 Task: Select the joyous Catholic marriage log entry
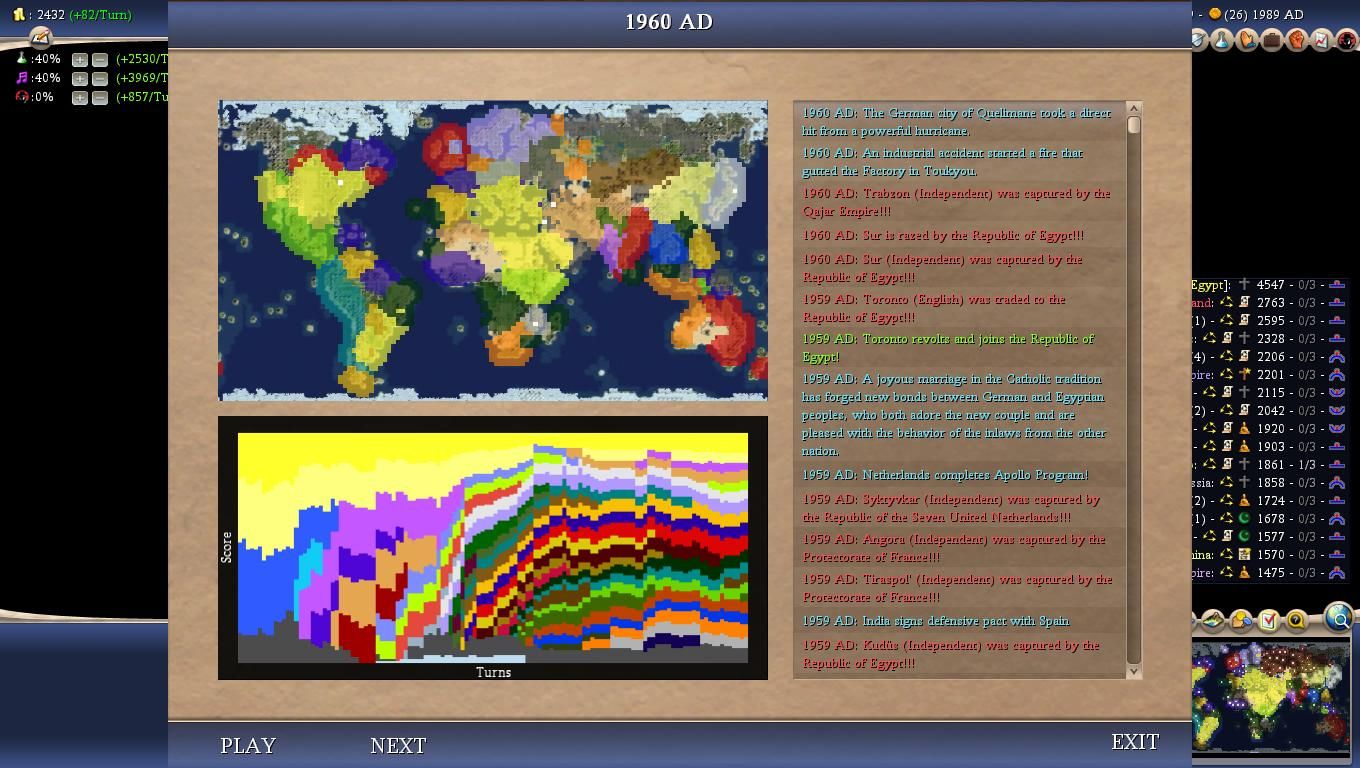point(959,415)
